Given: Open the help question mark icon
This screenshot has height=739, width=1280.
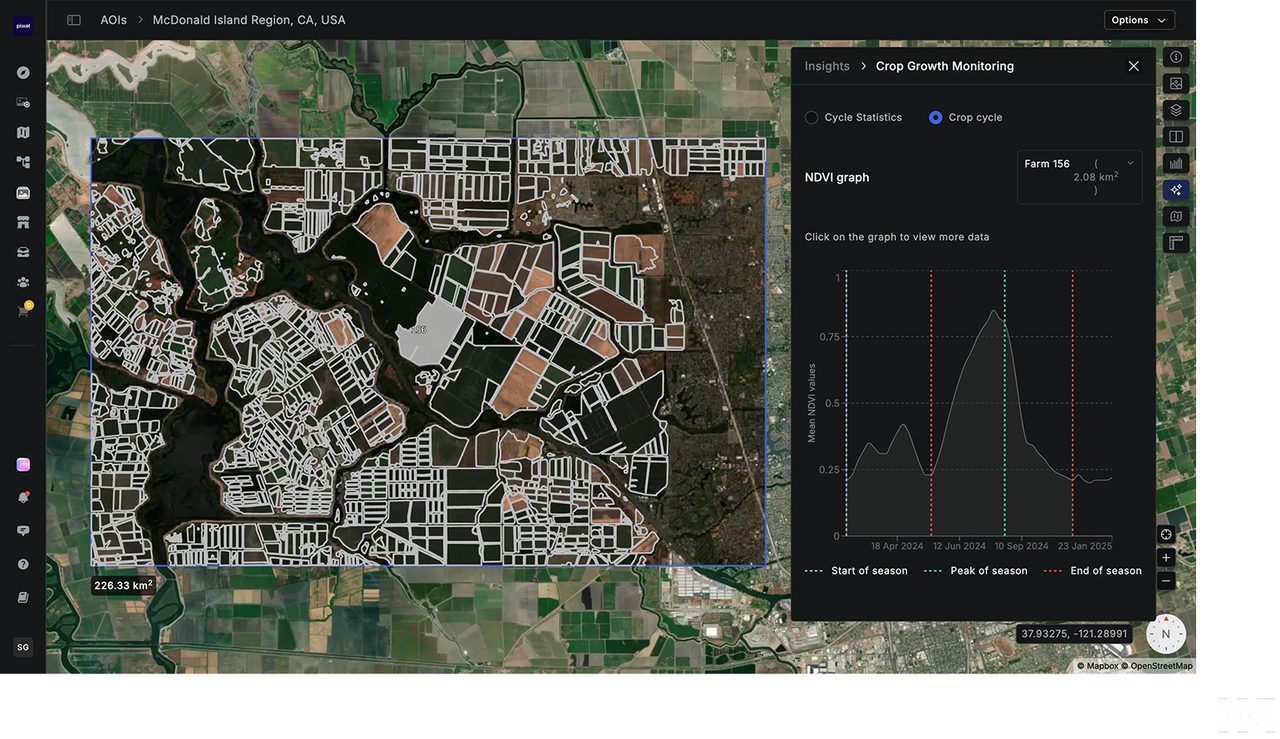Looking at the screenshot, I should coord(23,564).
